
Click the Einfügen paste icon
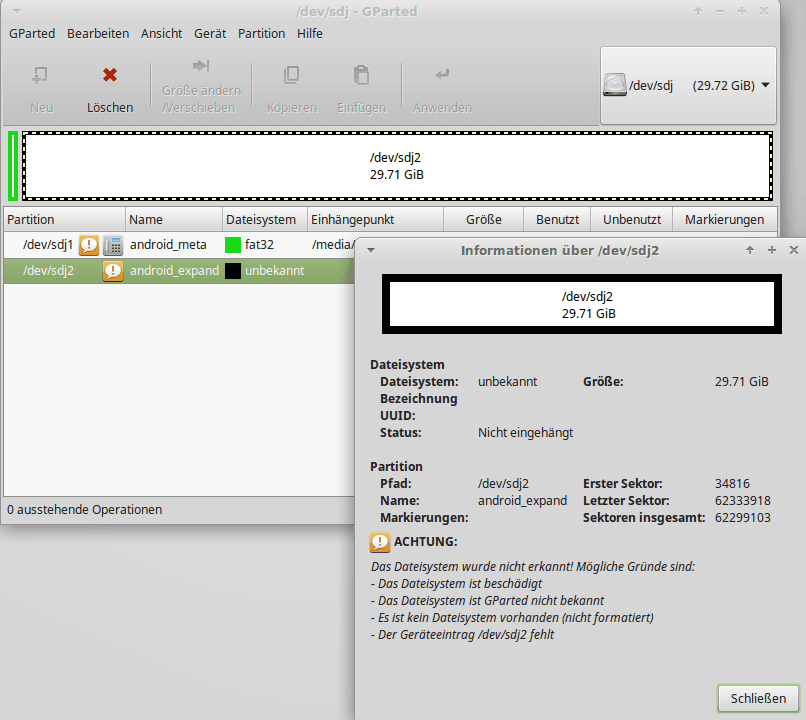click(361, 75)
